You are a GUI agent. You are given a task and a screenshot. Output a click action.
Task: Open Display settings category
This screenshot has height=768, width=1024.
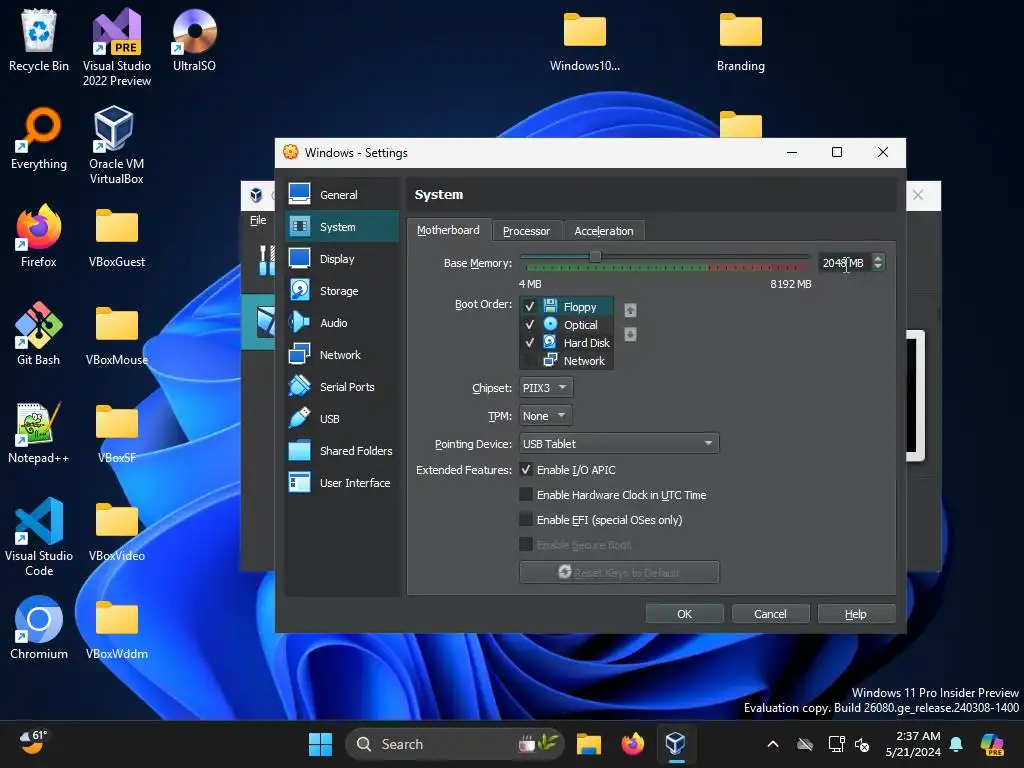342,259
